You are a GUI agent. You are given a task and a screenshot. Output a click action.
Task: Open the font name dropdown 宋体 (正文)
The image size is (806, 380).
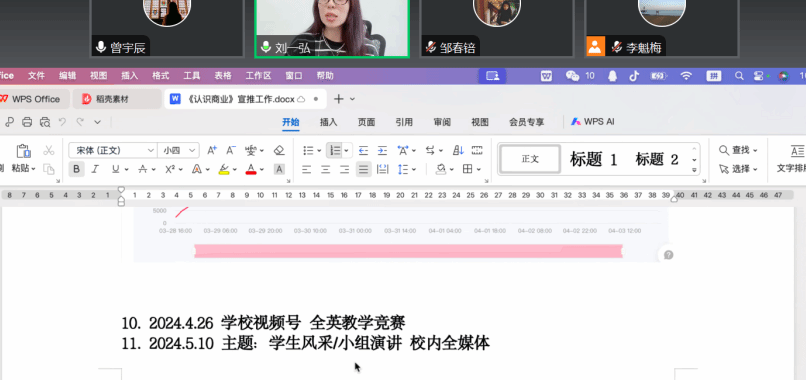[113, 150]
